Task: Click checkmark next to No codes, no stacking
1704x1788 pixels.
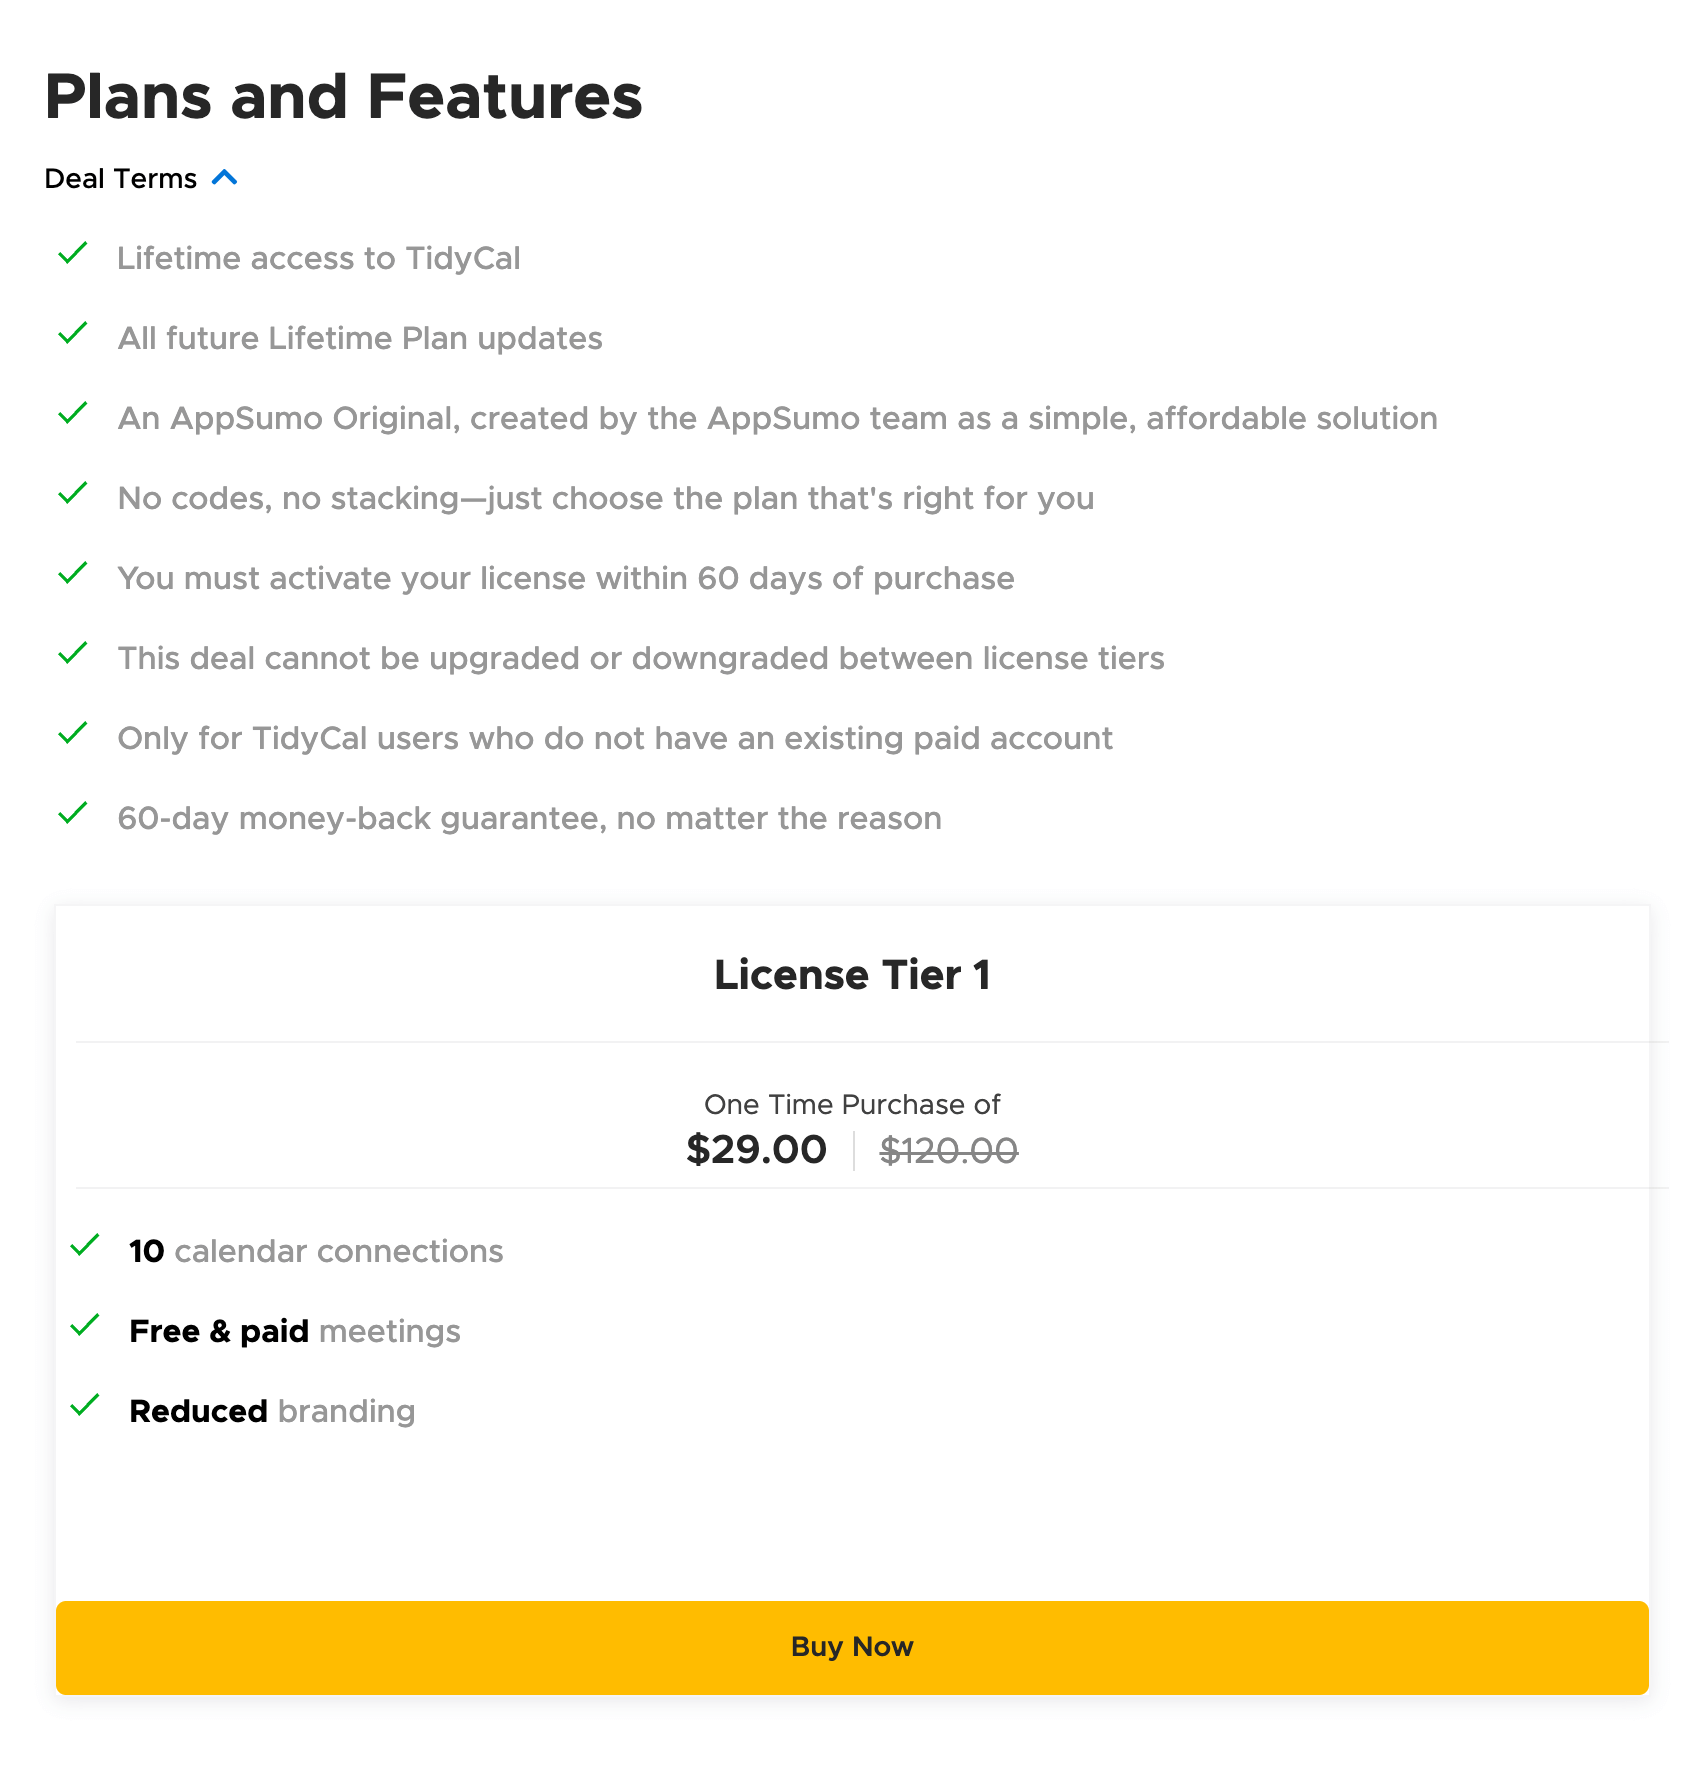Action: [73, 494]
